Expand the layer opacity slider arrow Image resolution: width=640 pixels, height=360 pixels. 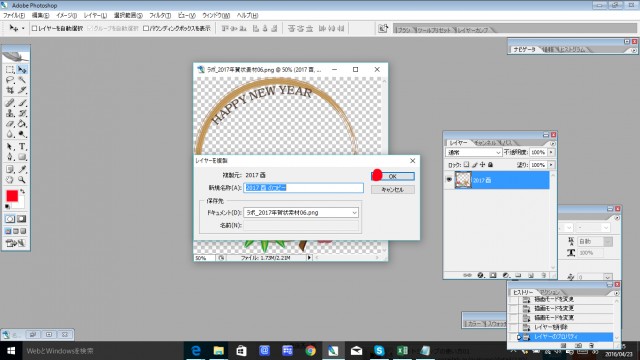pyautogui.click(x=551, y=152)
